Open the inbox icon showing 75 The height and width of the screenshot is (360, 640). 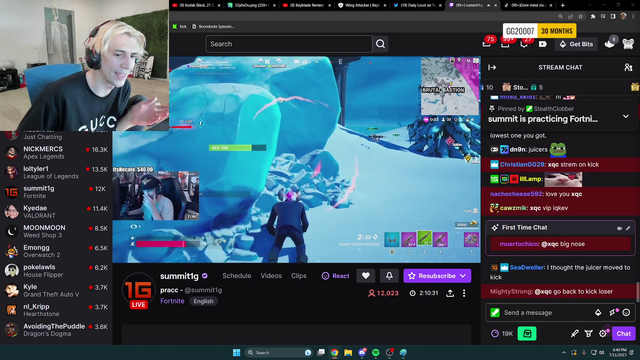pos(487,44)
